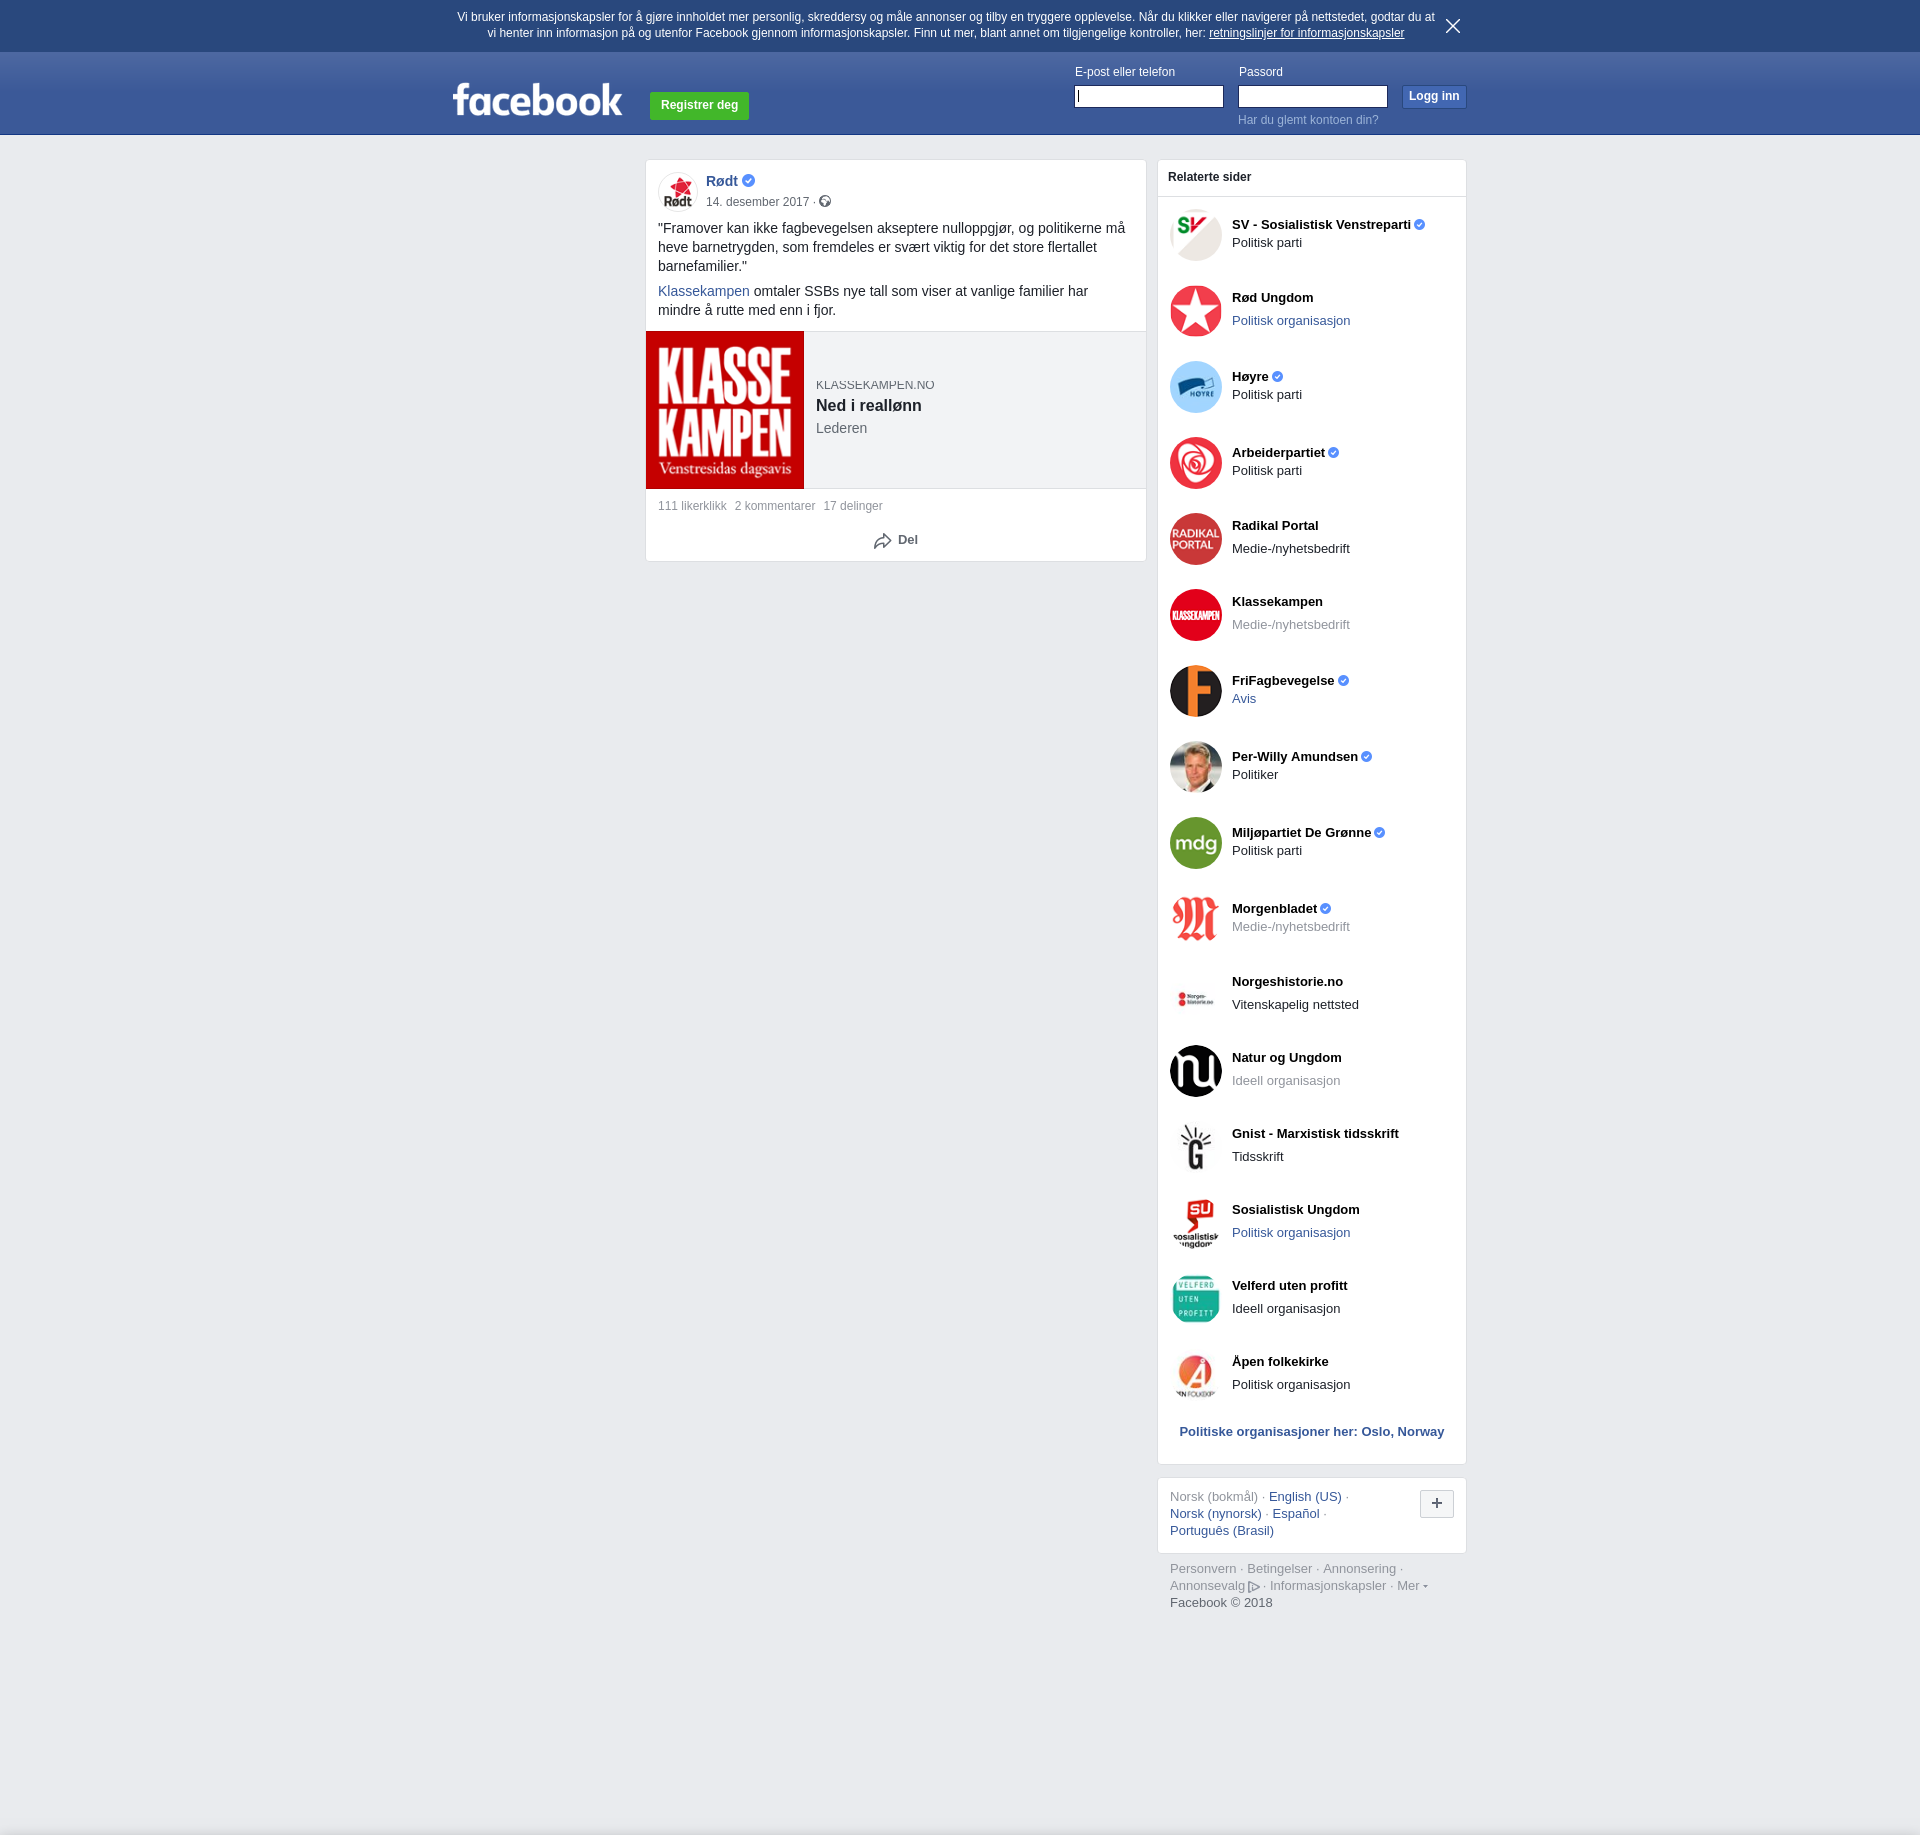1920x1835 pixels.
Task: Open the Natur og Ungdom page name
Action: 1287,1058
